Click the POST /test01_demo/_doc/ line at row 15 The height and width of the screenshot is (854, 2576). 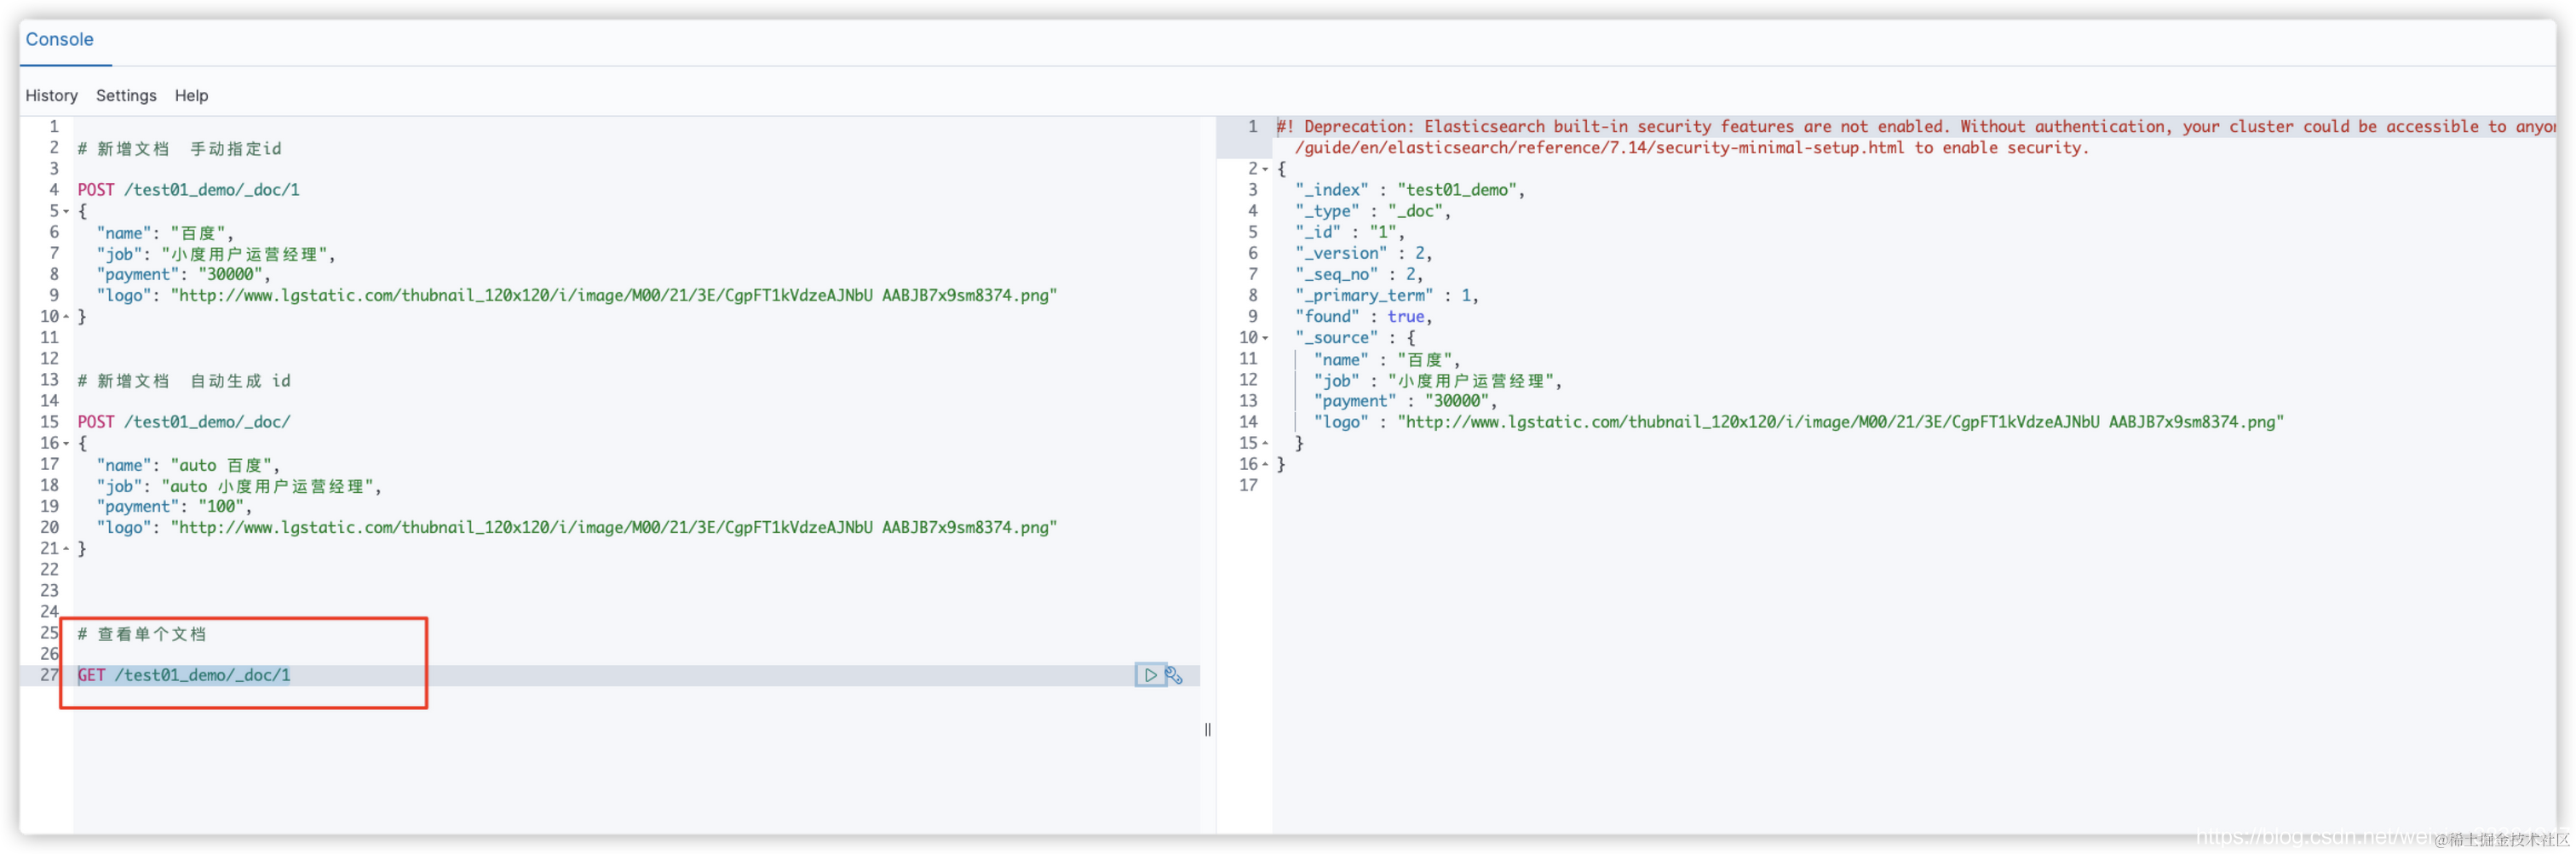click(x=184, y=422)
